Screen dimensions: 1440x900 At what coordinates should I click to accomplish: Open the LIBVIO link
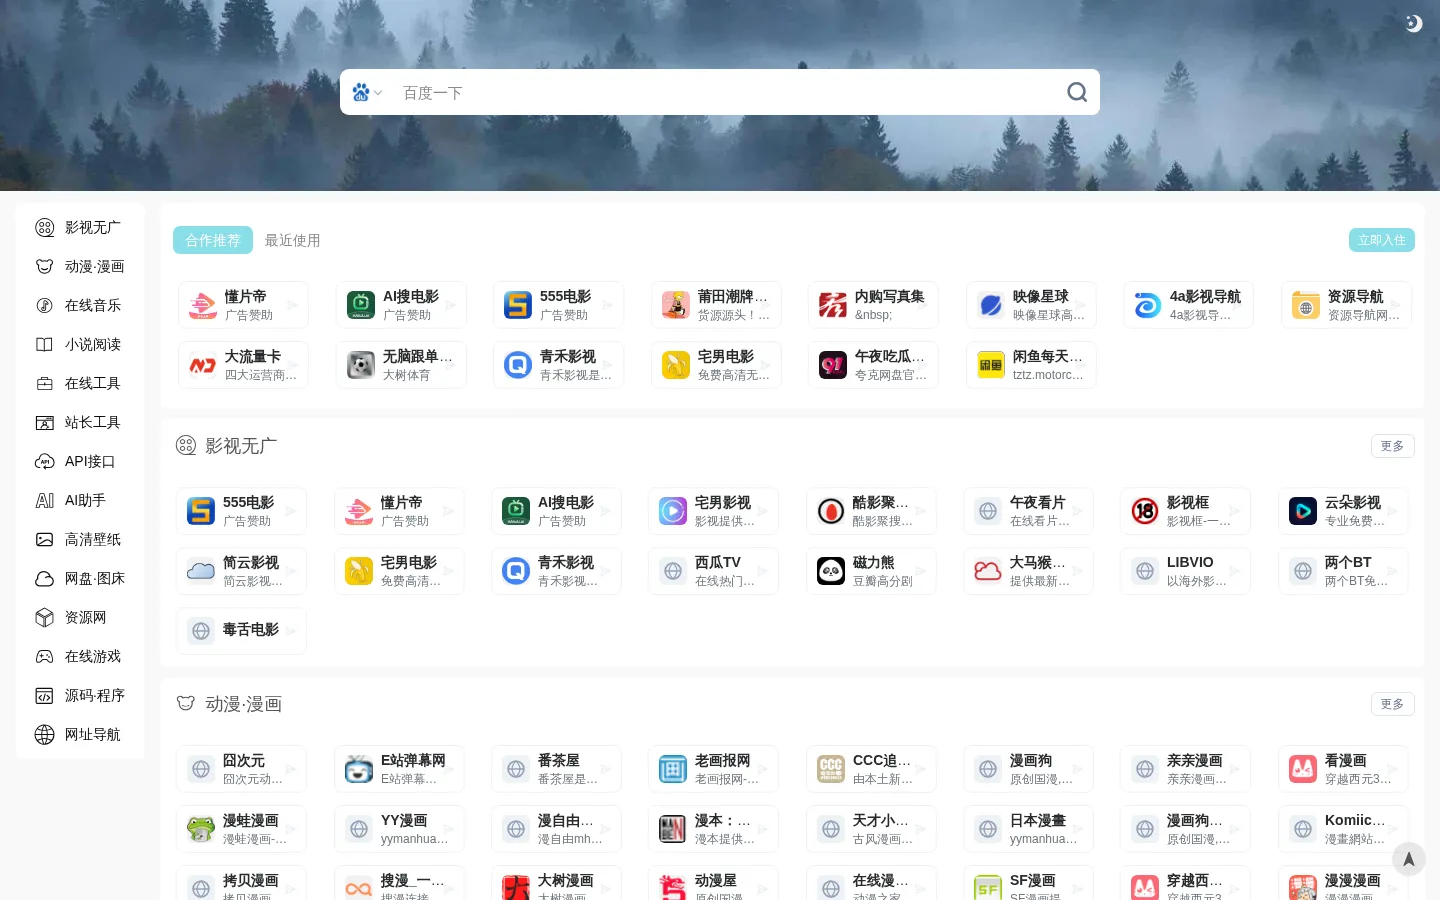pyautogui.click(x=1186, y=571)
